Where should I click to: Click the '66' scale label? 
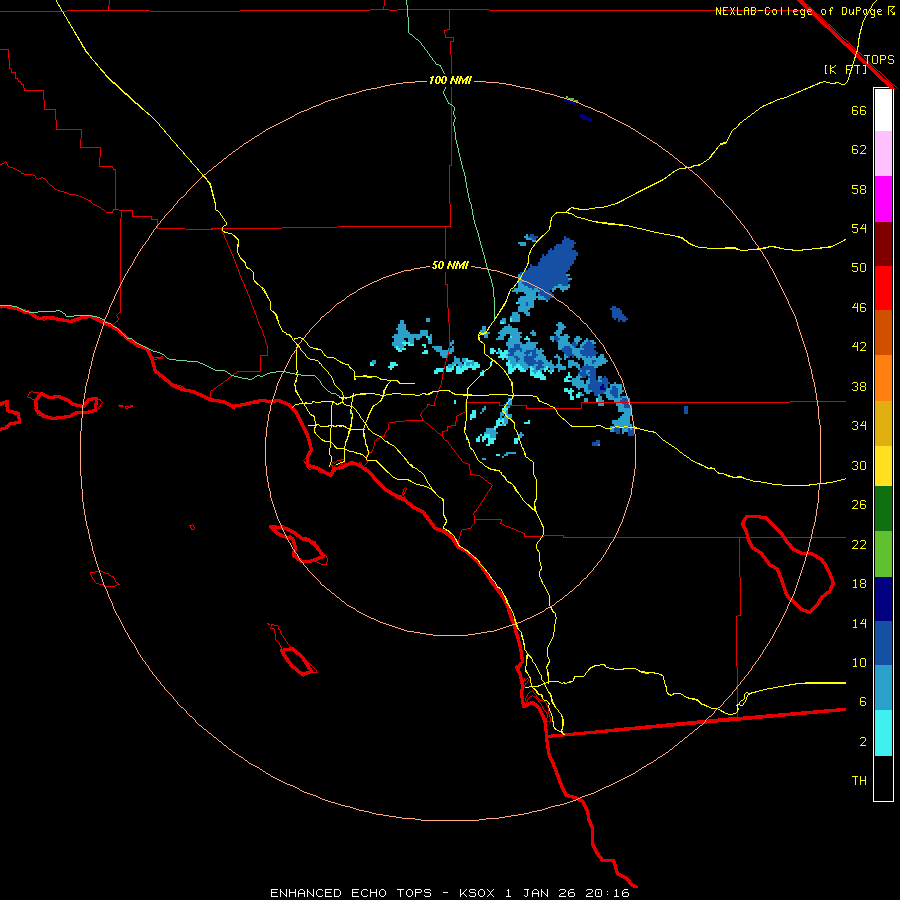click(859, 111)
